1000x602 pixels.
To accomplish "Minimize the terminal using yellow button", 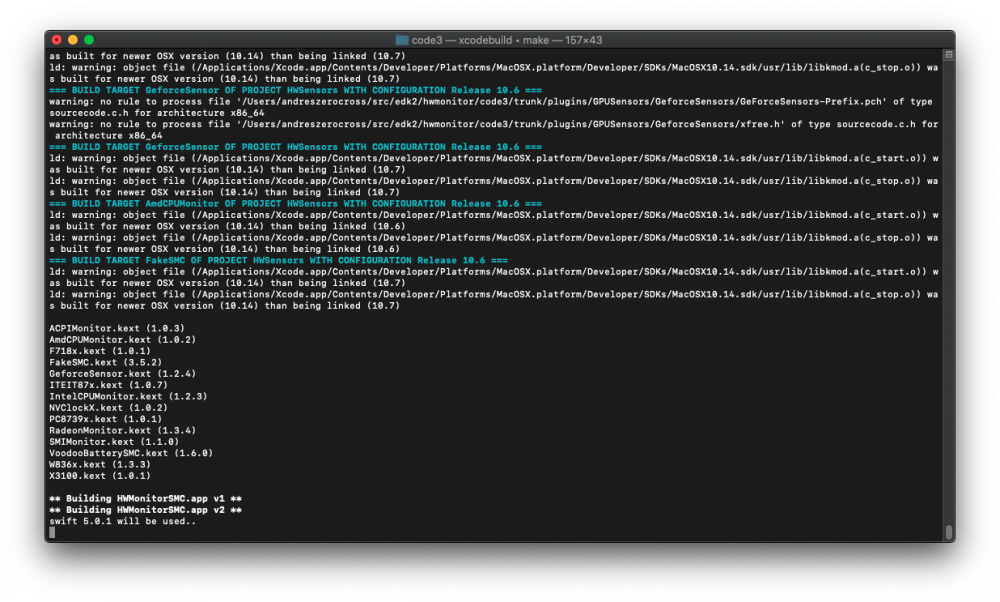I will click(73, 40).
